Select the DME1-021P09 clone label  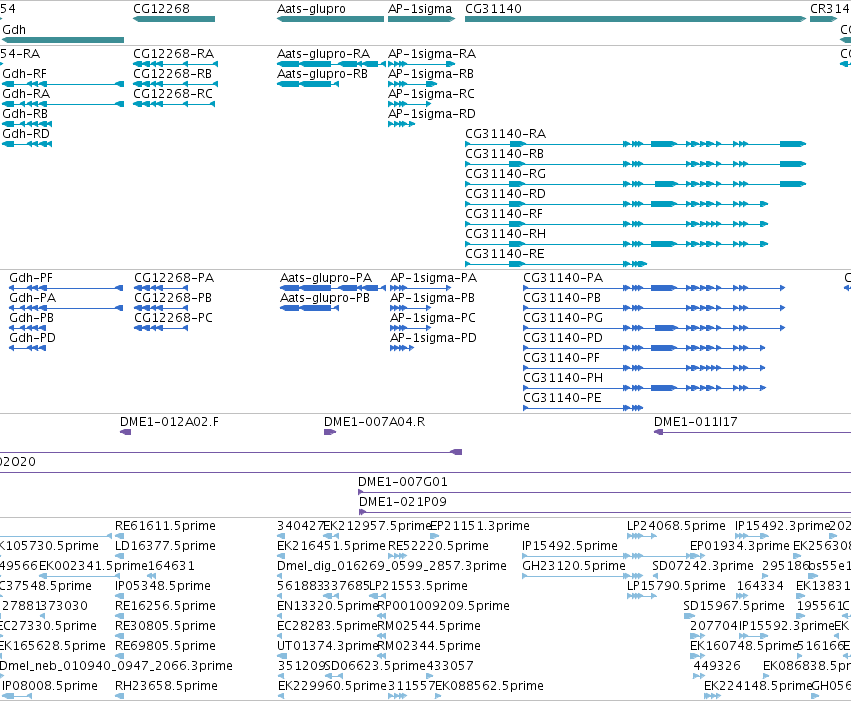403,502
